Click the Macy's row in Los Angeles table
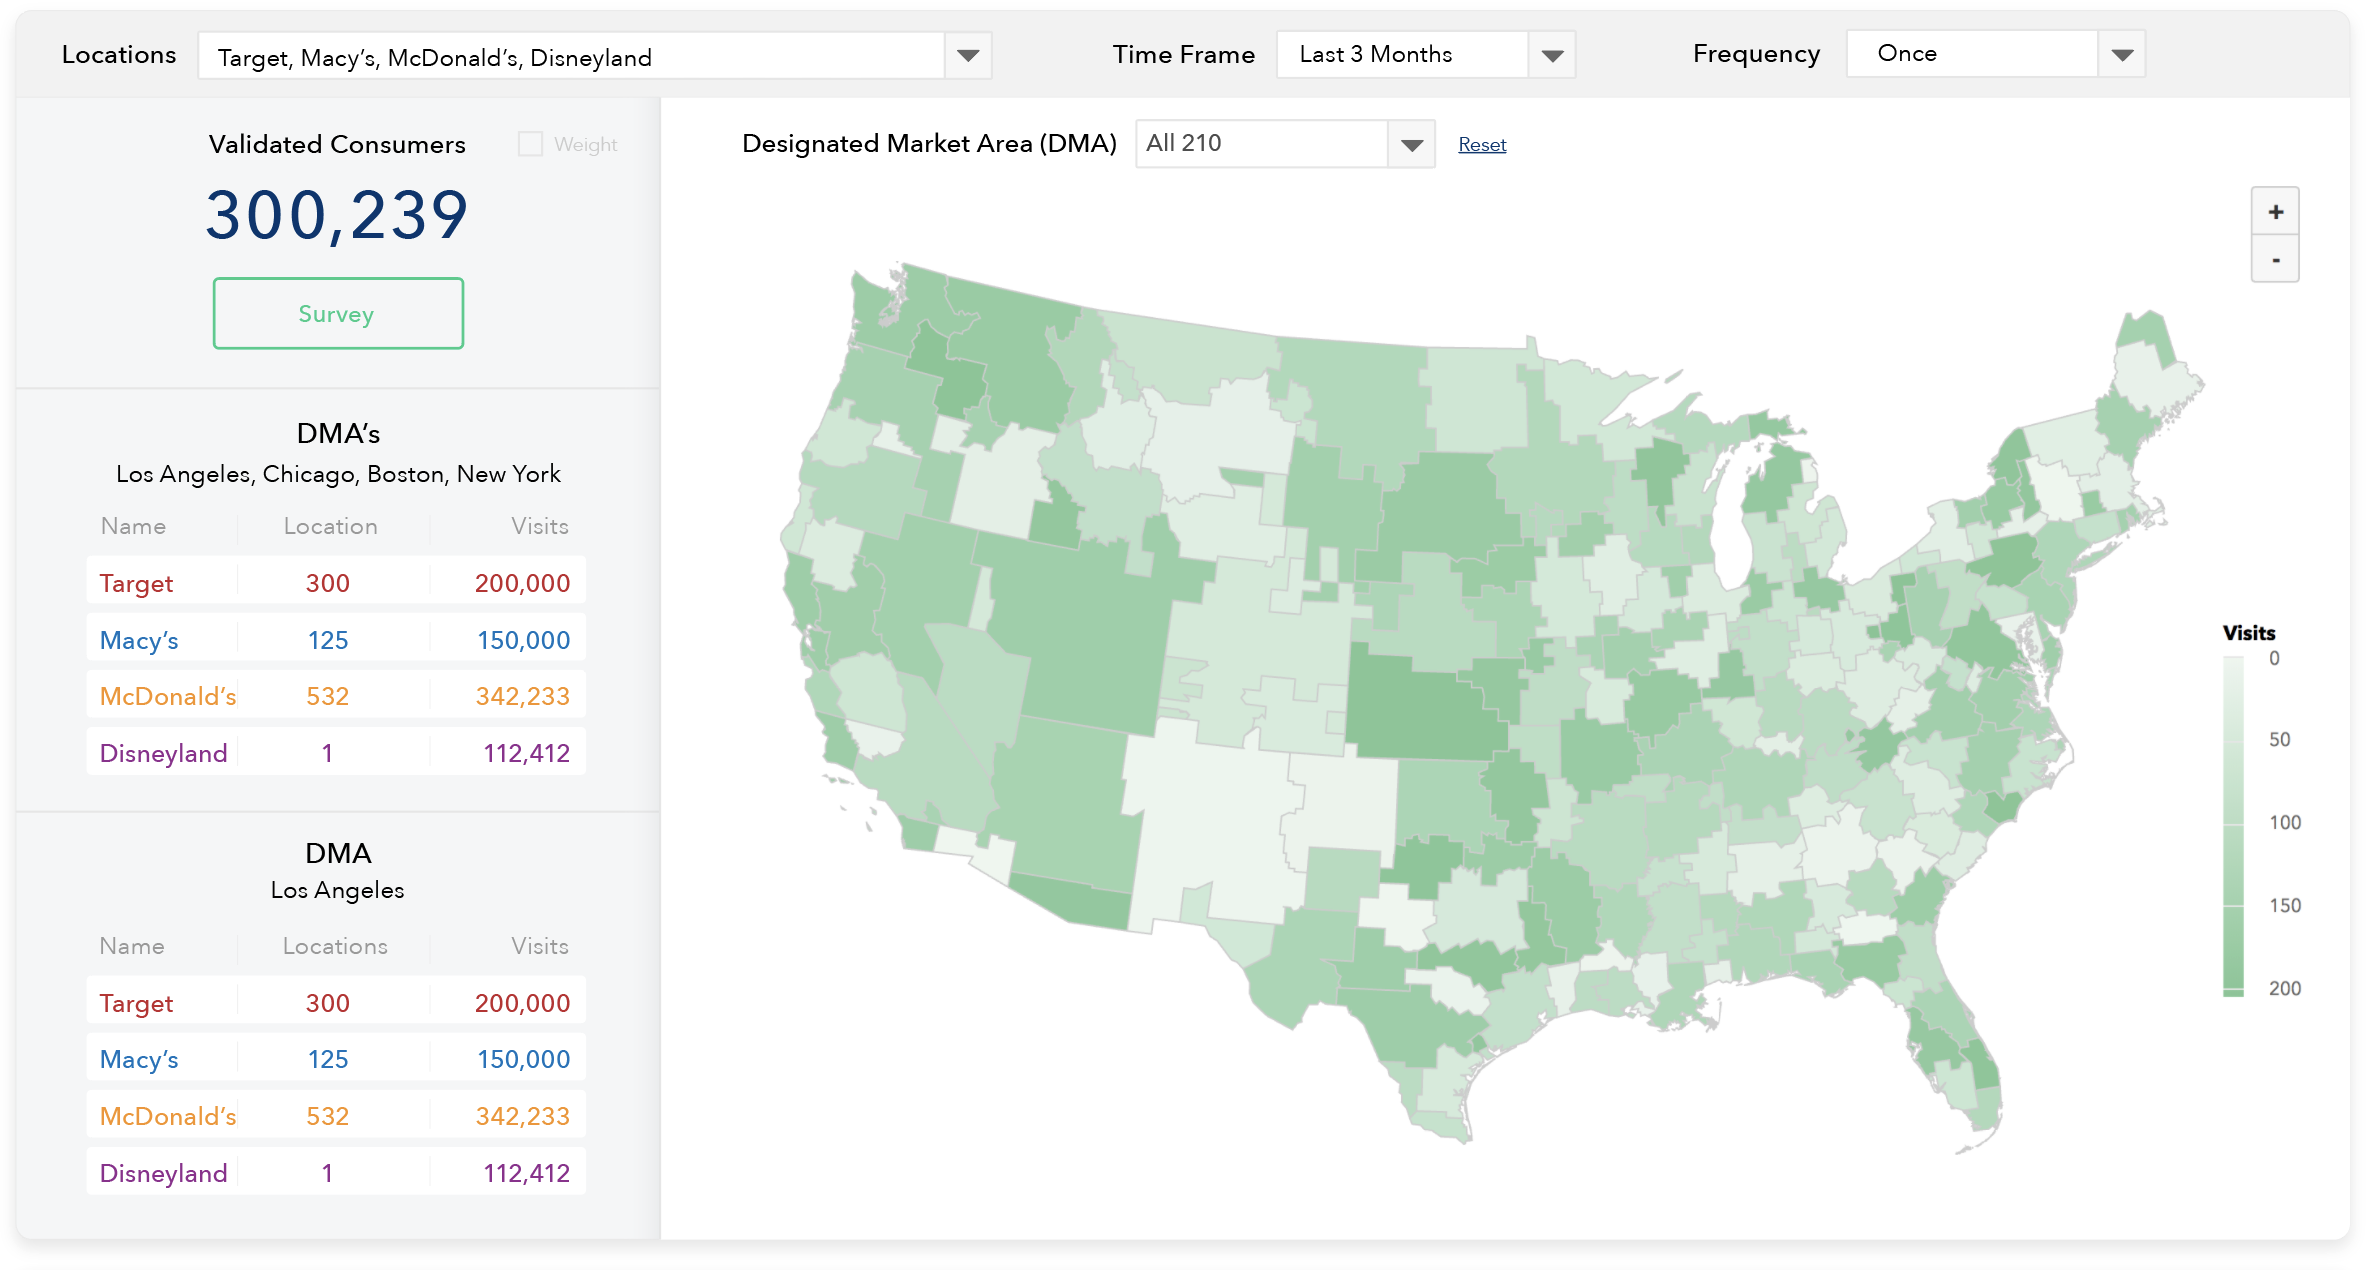This screenshot has height=1270, width=2368. [336, 1059]
